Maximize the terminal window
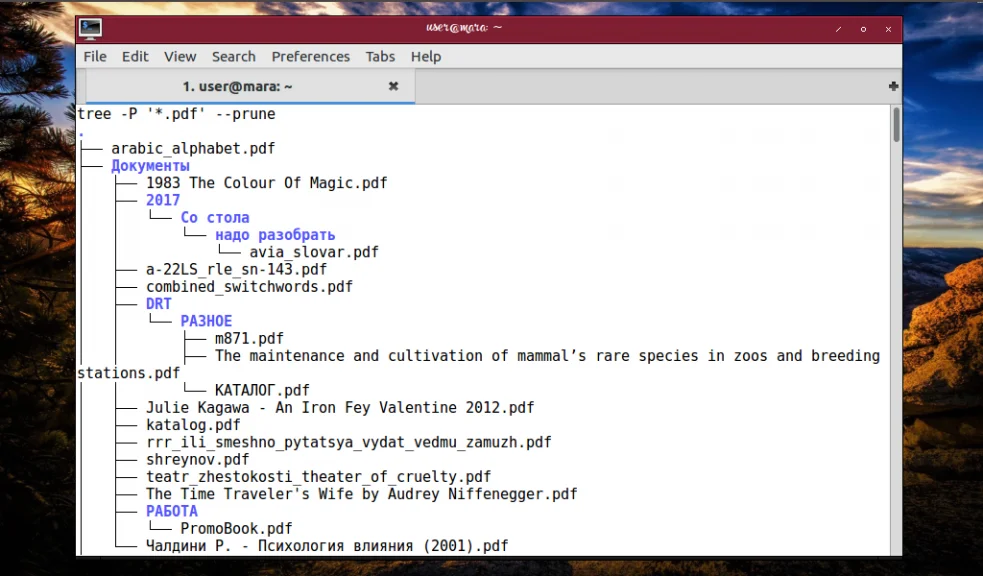This screenshot has height=576, width=983. (863, 29)
